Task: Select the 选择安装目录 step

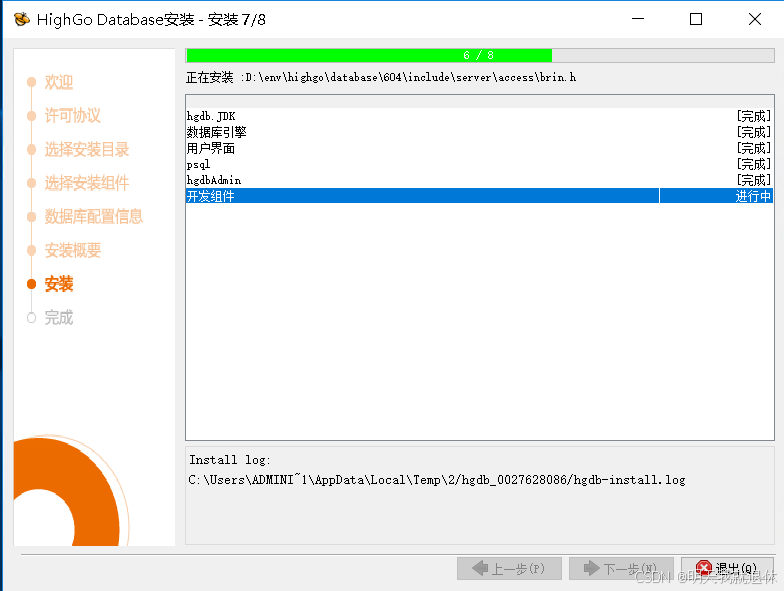Action: 86,149
